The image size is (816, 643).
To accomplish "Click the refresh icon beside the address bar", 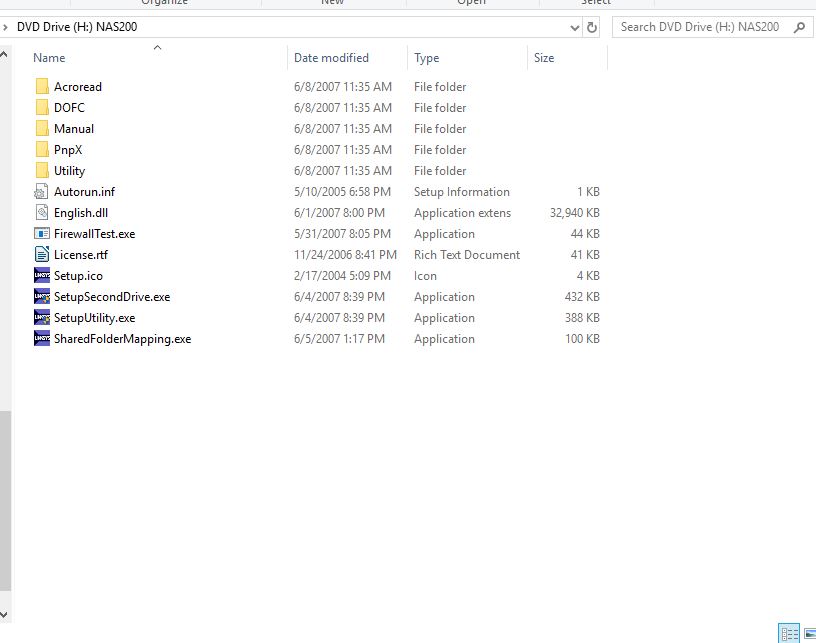I will coord(592,28).
